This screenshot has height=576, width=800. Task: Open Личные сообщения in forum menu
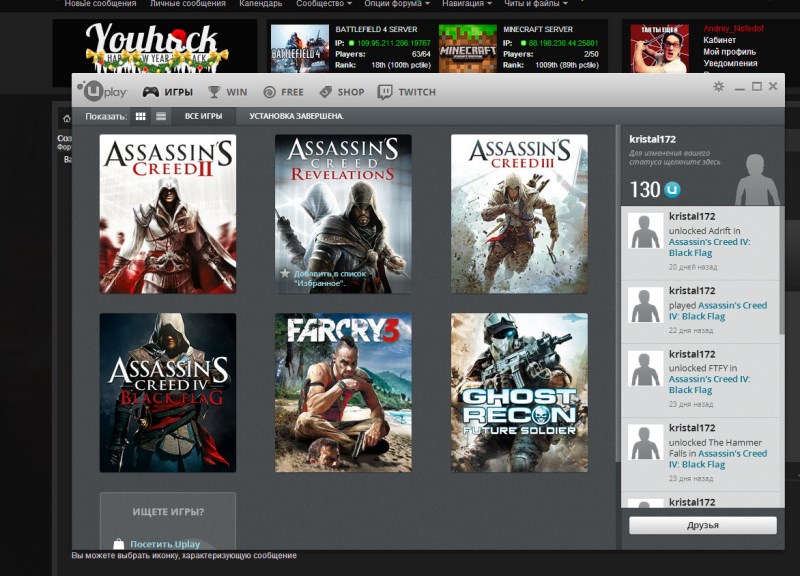click(x=188, y=4)
